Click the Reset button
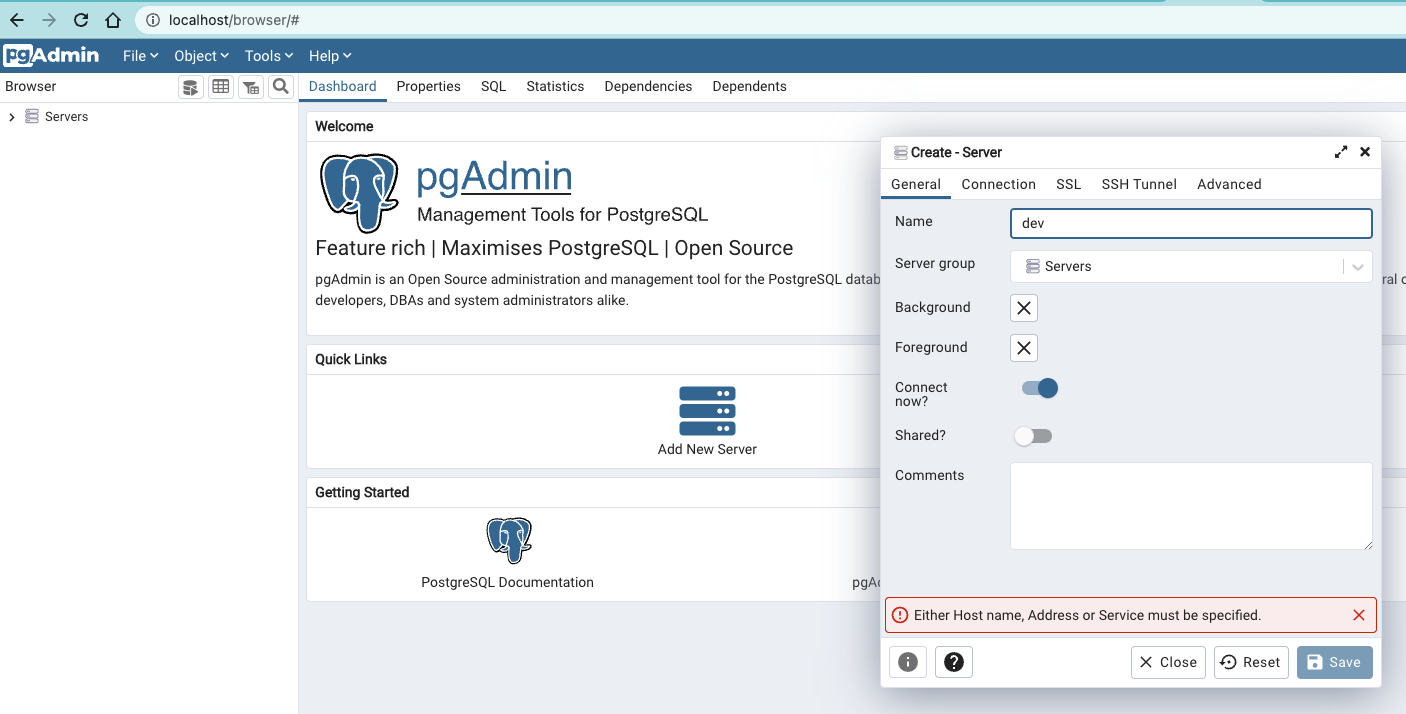This screenshot has width=1406, height=714. point(1251,662)
